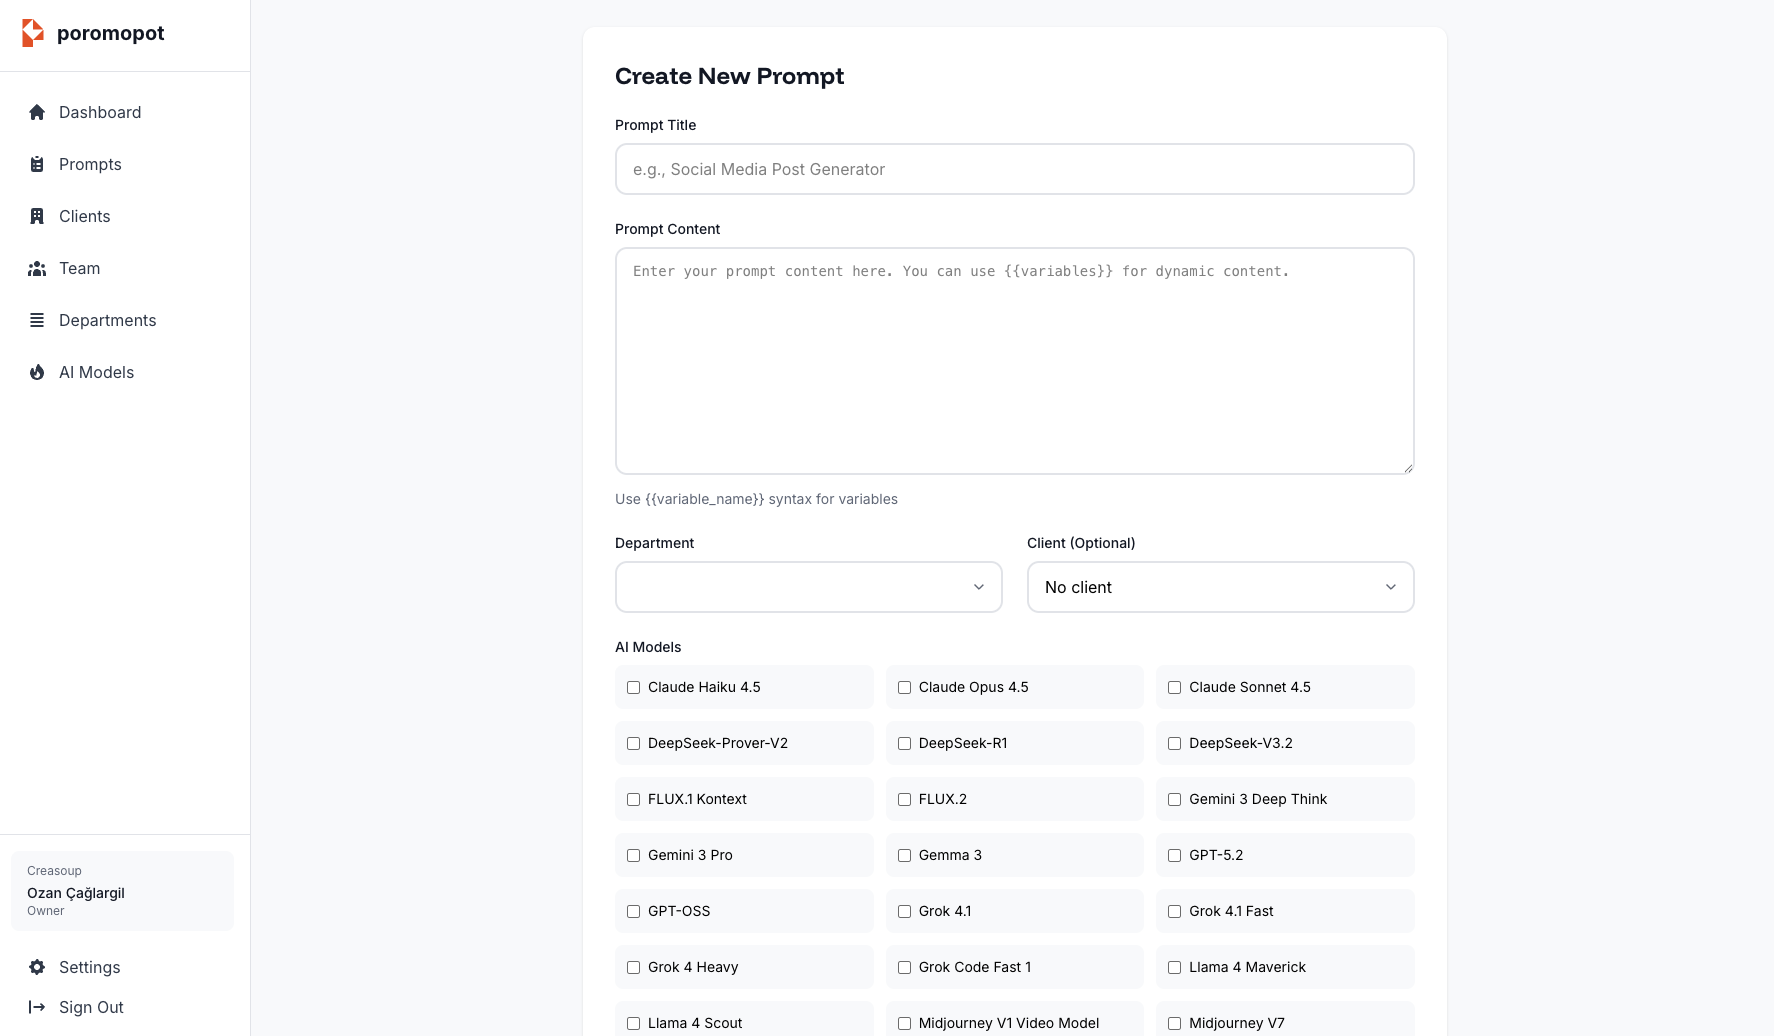The image size is (1774, 1036).
Task: Click the AI Models flame icon
Action: pyautogui.click(x=37, y=372)
